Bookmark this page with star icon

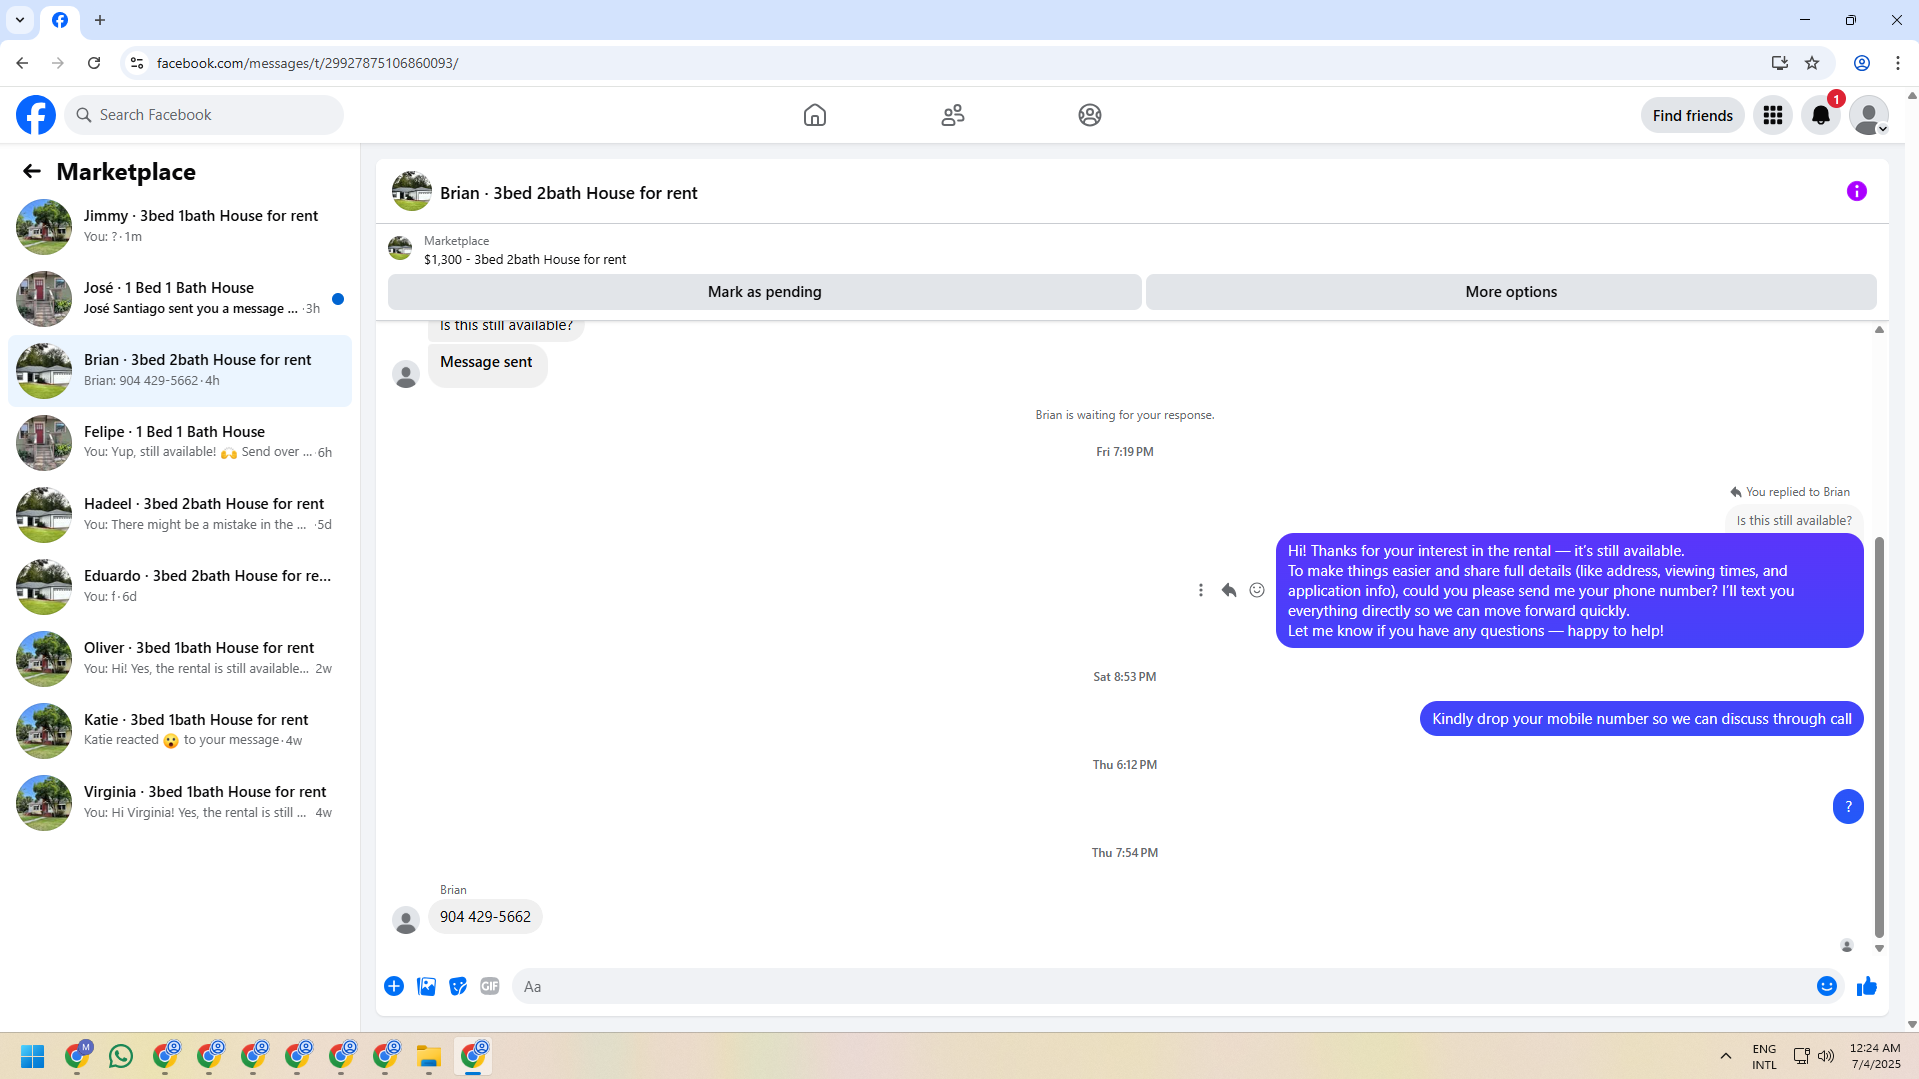1812,63
